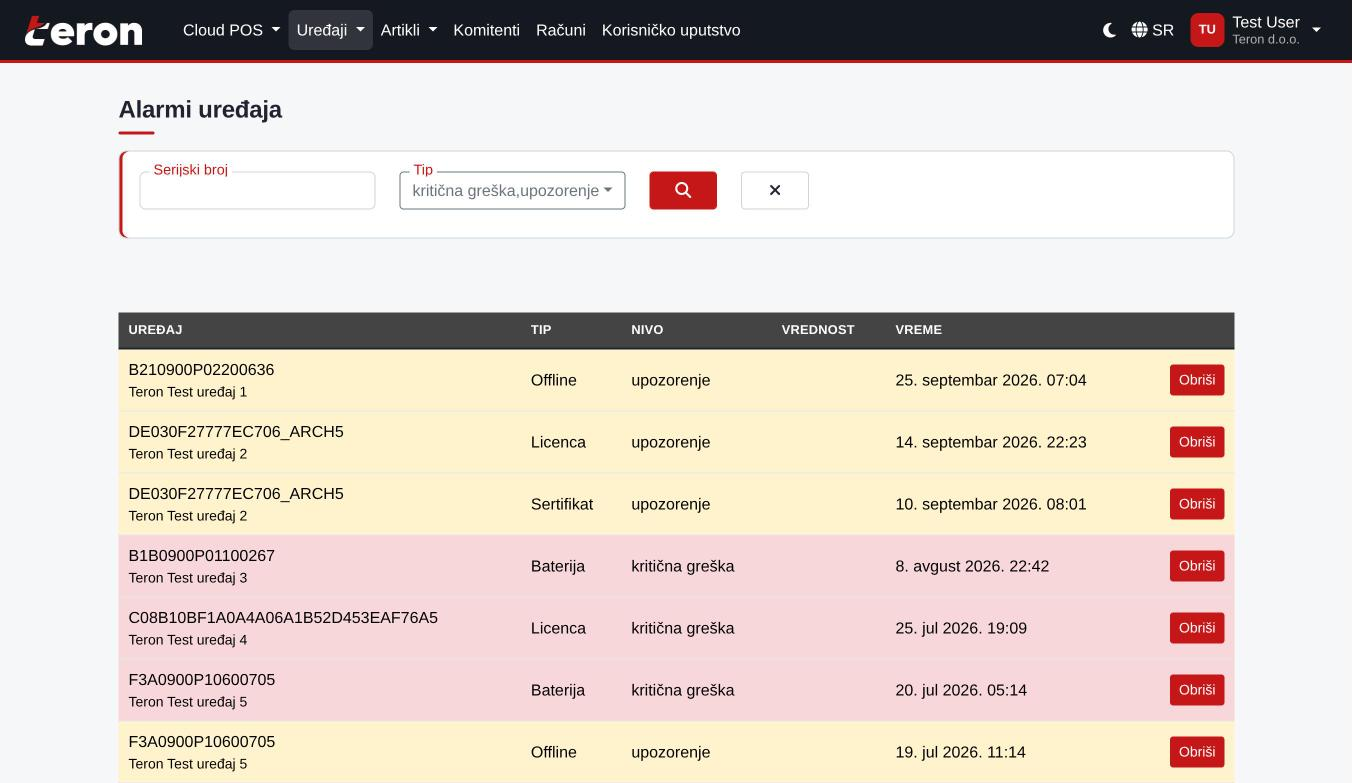Screen dimensions: 1352x783
Task: Go to Komitenti page
Action: (x=486, y=30)
